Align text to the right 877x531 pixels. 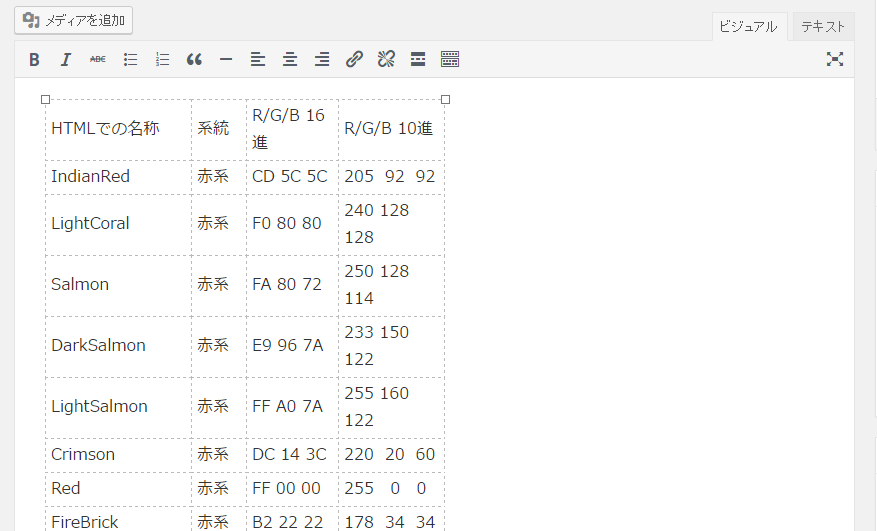click(x=322, y=60)
